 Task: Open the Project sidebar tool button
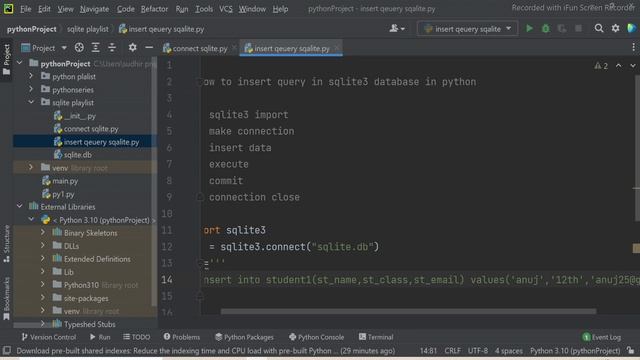tap(7, 60)
